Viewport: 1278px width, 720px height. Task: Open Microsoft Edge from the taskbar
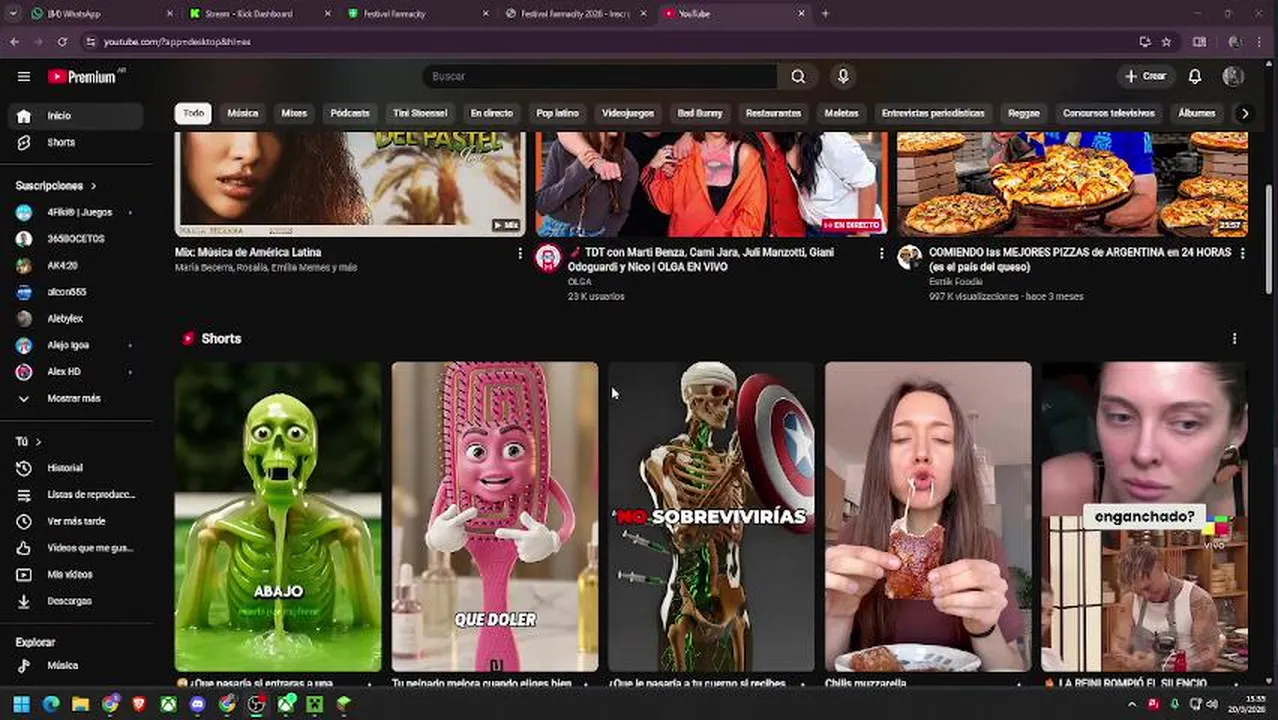(x=51, y=704)
